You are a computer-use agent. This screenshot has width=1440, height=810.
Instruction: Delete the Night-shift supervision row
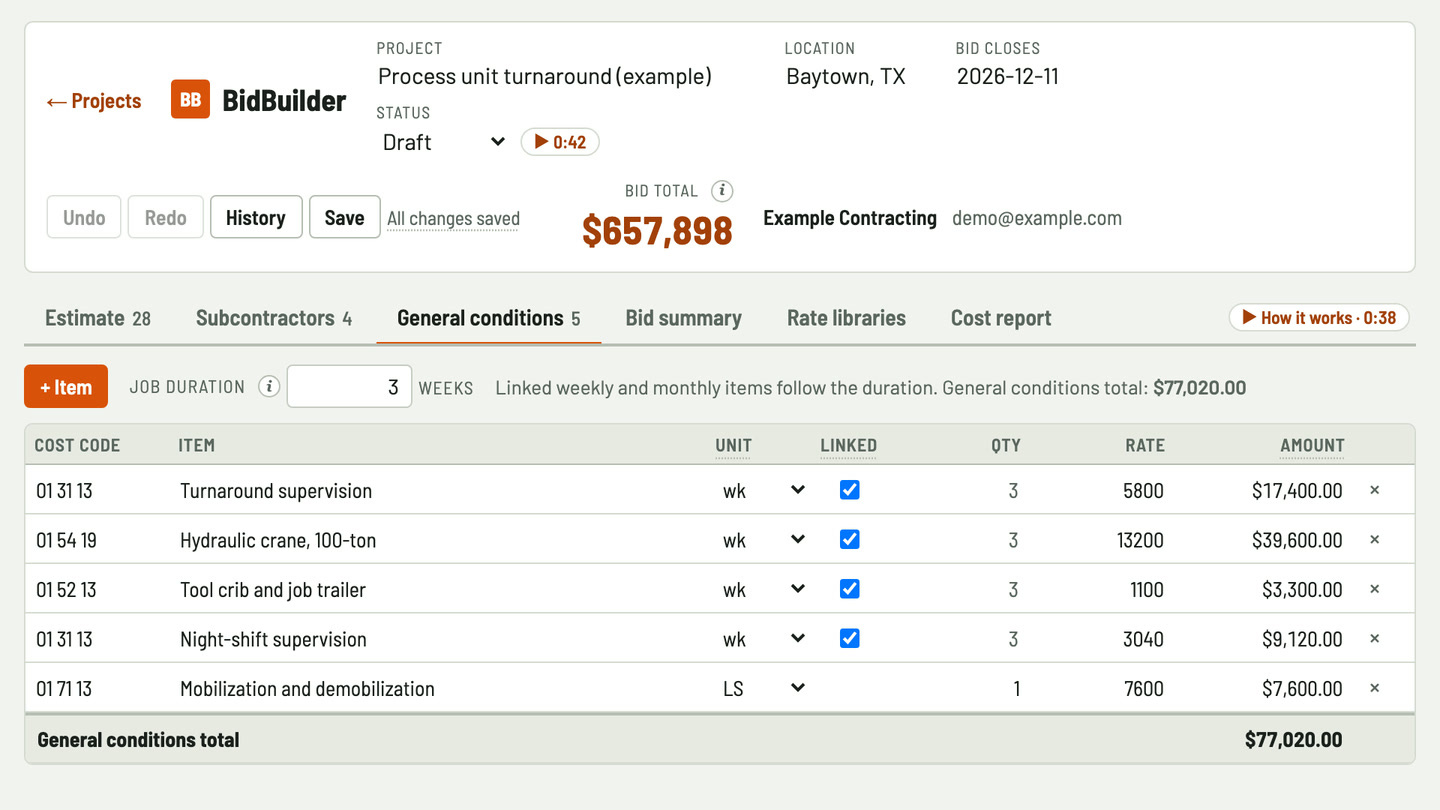coord(1374,639)
